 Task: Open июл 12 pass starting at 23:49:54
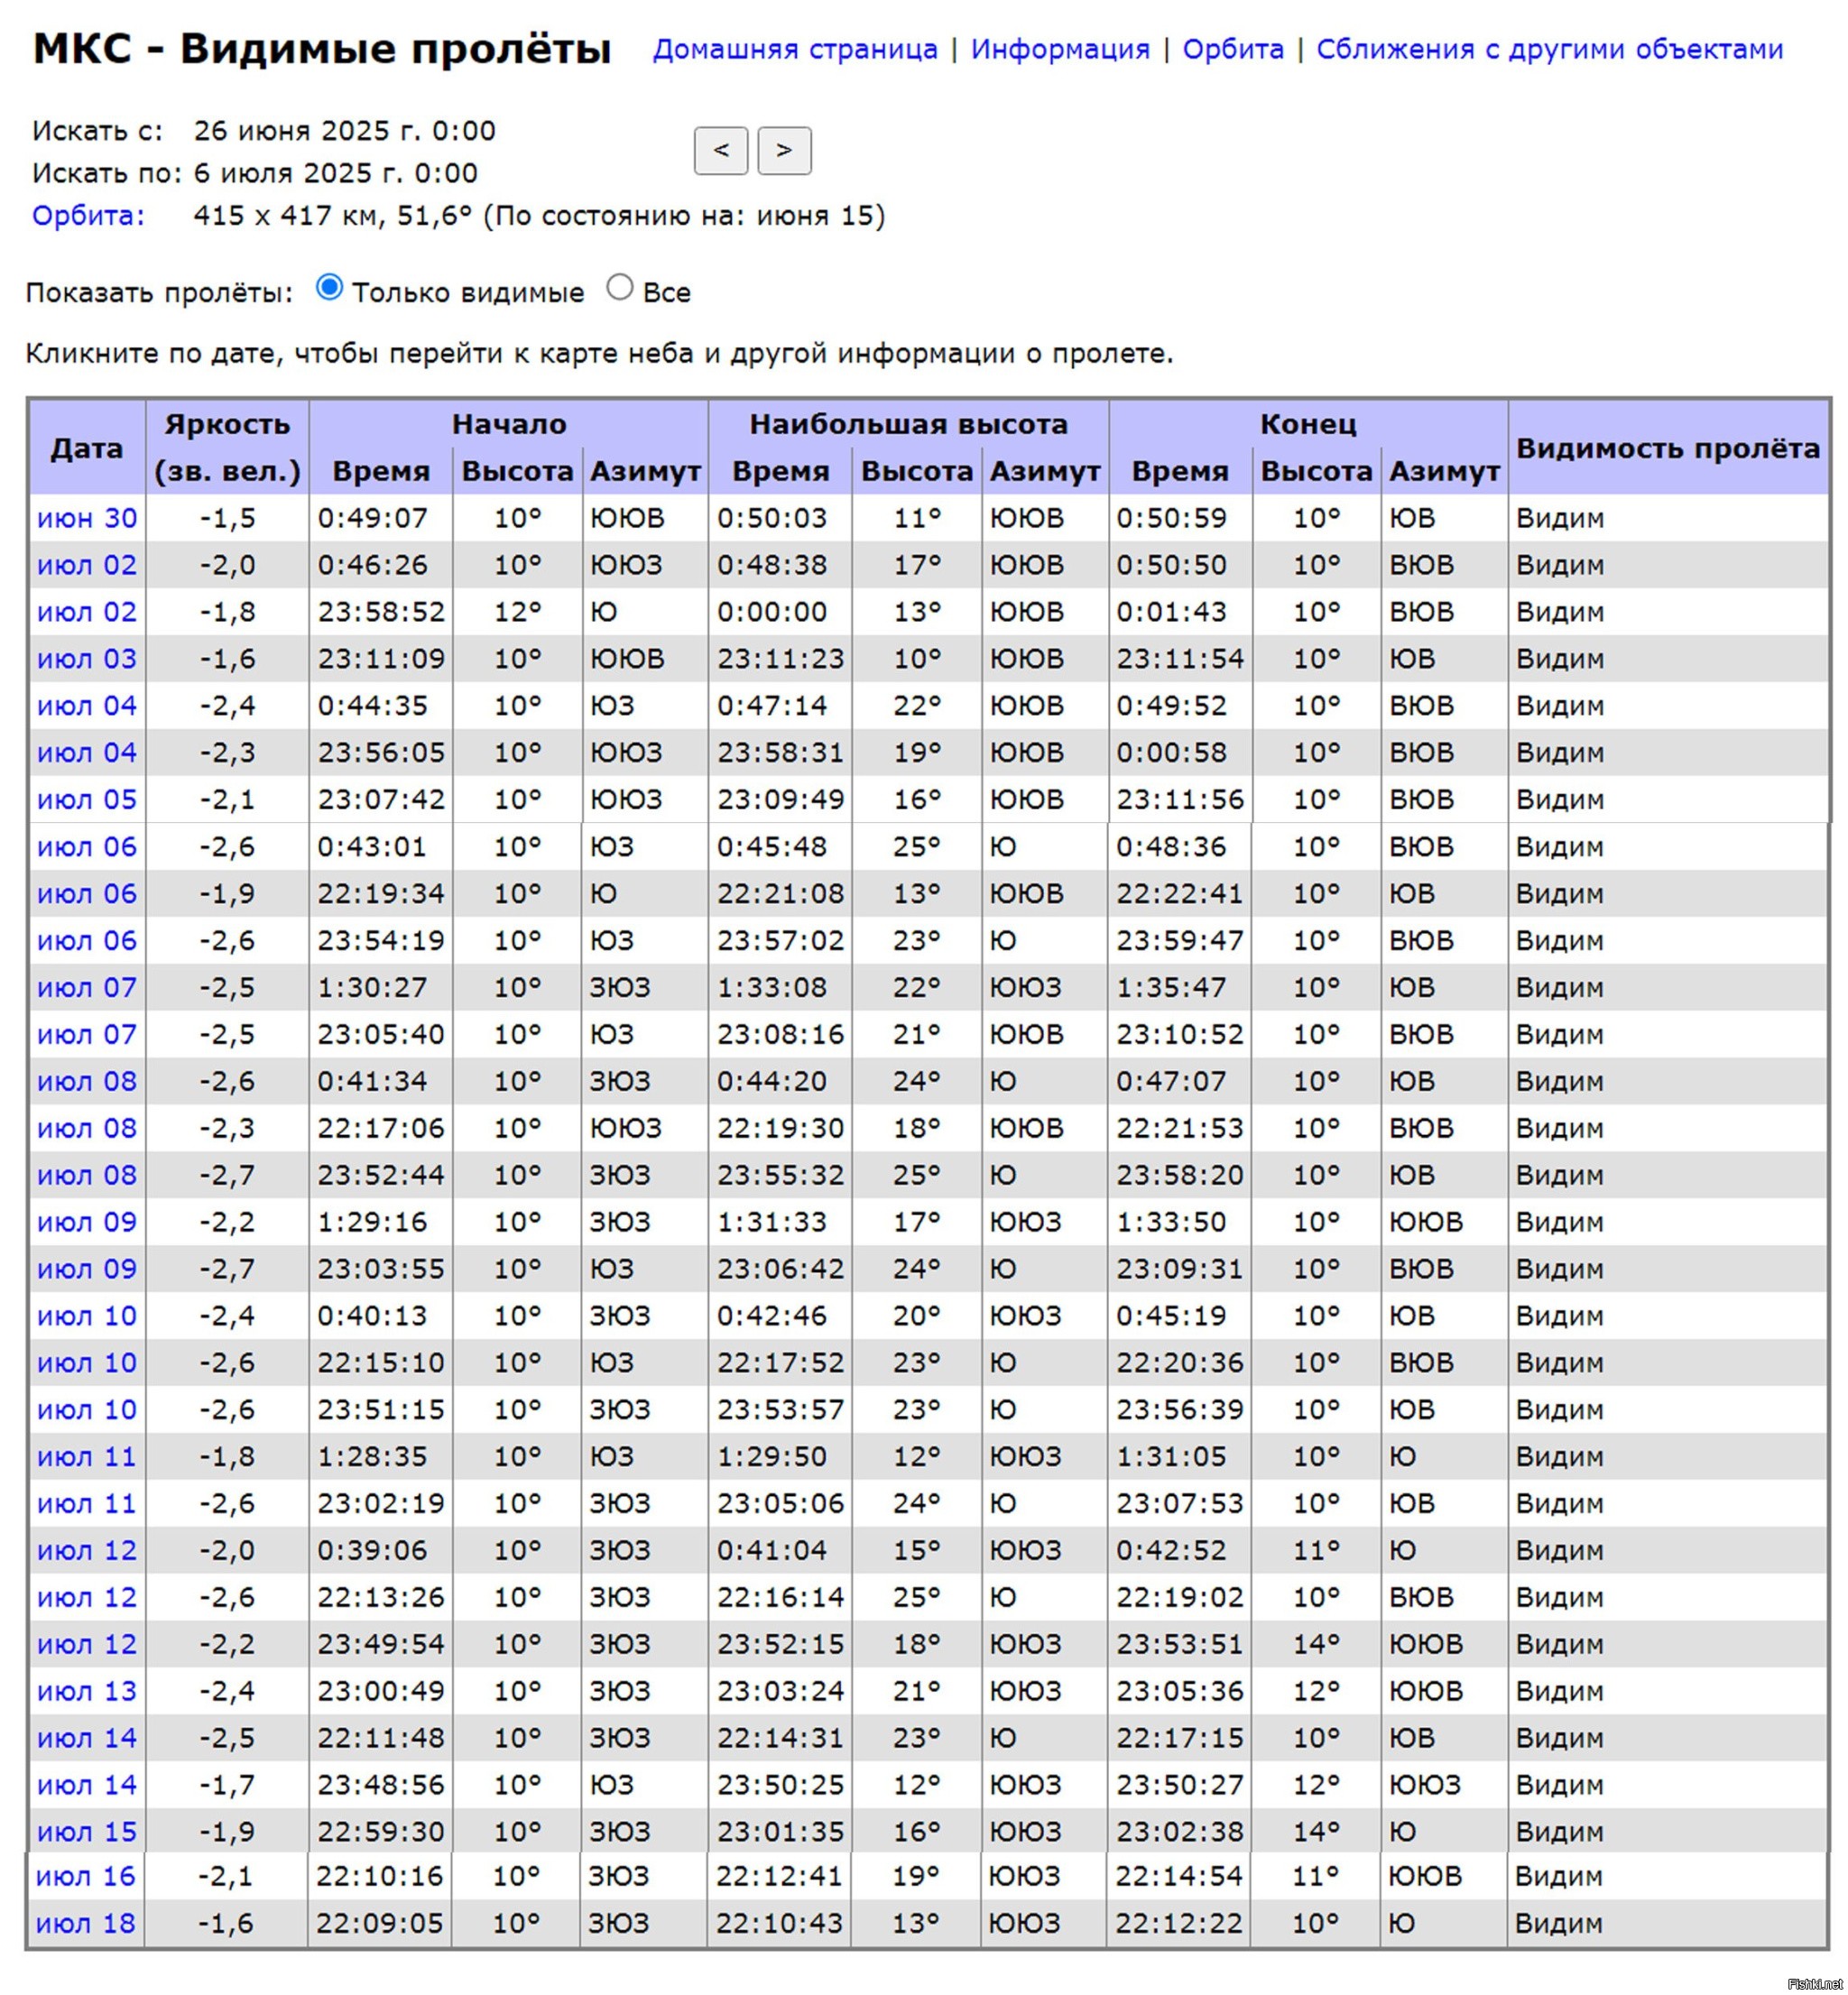tap(87, 1646)
